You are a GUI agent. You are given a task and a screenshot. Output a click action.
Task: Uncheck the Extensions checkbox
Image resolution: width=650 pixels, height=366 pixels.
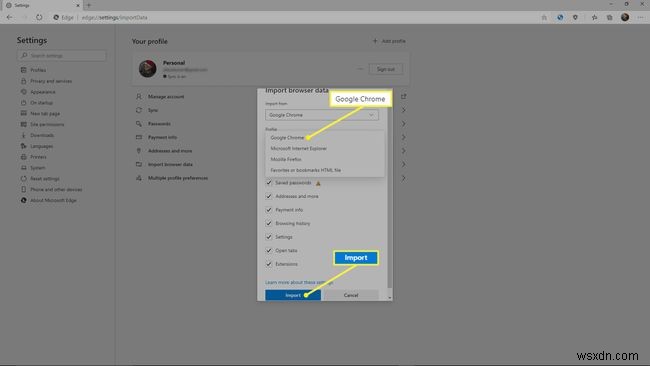269,264
